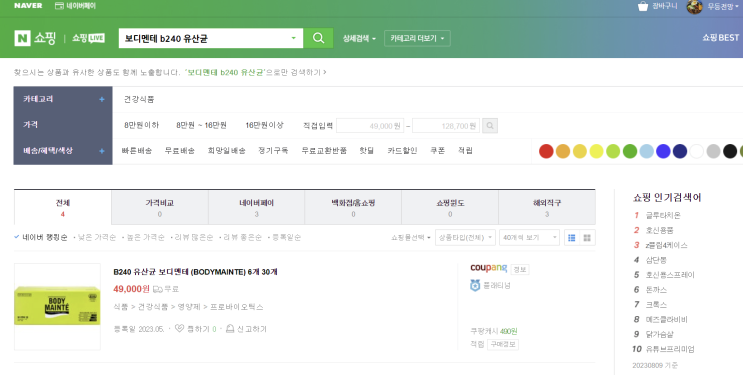Viewport: 743px width, 375px height.
Task: Select the 백화점/홈쇼핑 tab
Action: (353, 208)
